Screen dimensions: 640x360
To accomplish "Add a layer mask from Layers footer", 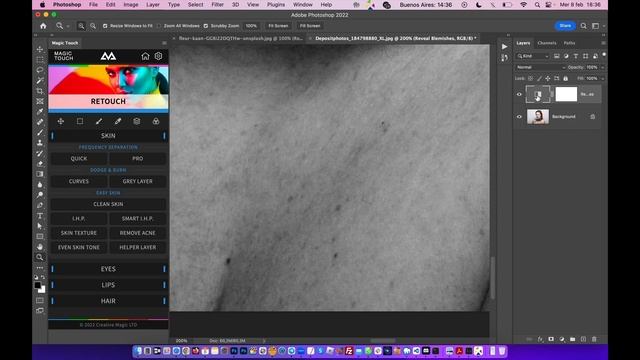I will click(551, 339).
